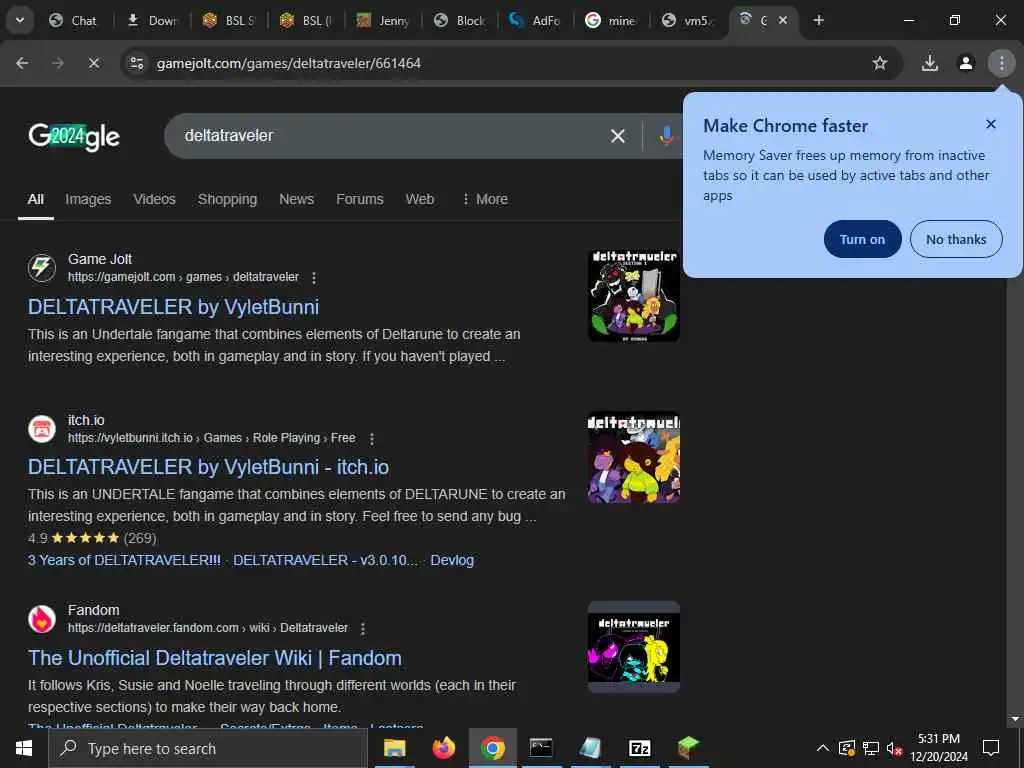
Task: Click the Windows taskbar search box
Action: click(x=208, y=748)
